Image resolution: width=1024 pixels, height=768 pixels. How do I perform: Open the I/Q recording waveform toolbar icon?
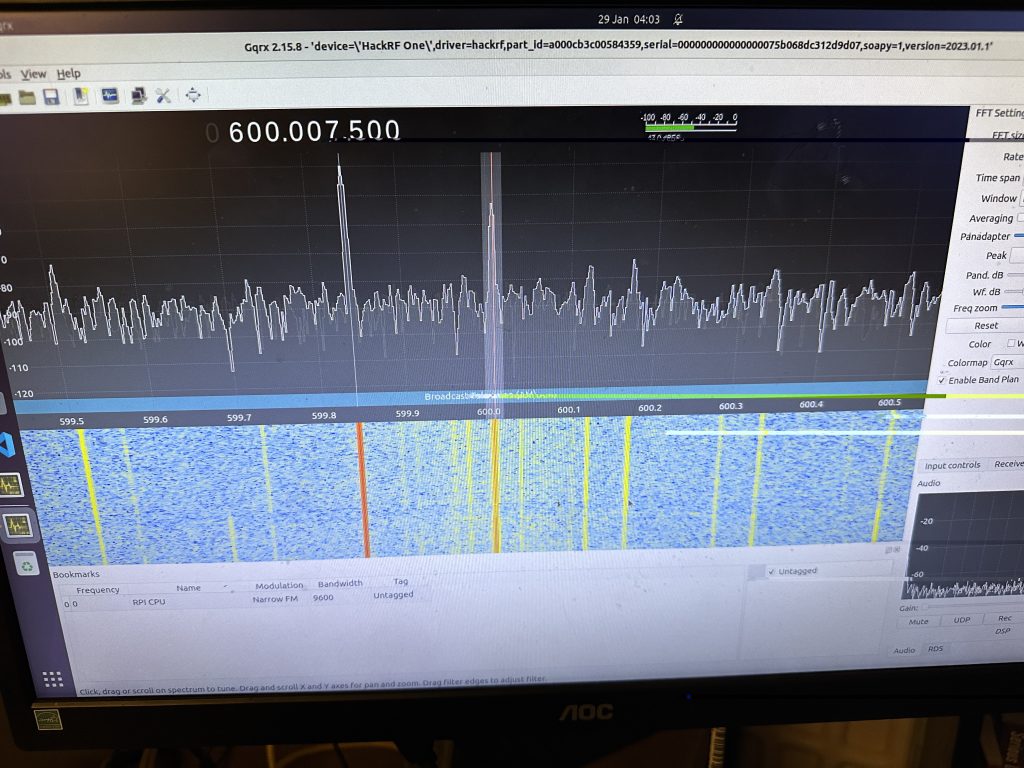tap(110, 96)
